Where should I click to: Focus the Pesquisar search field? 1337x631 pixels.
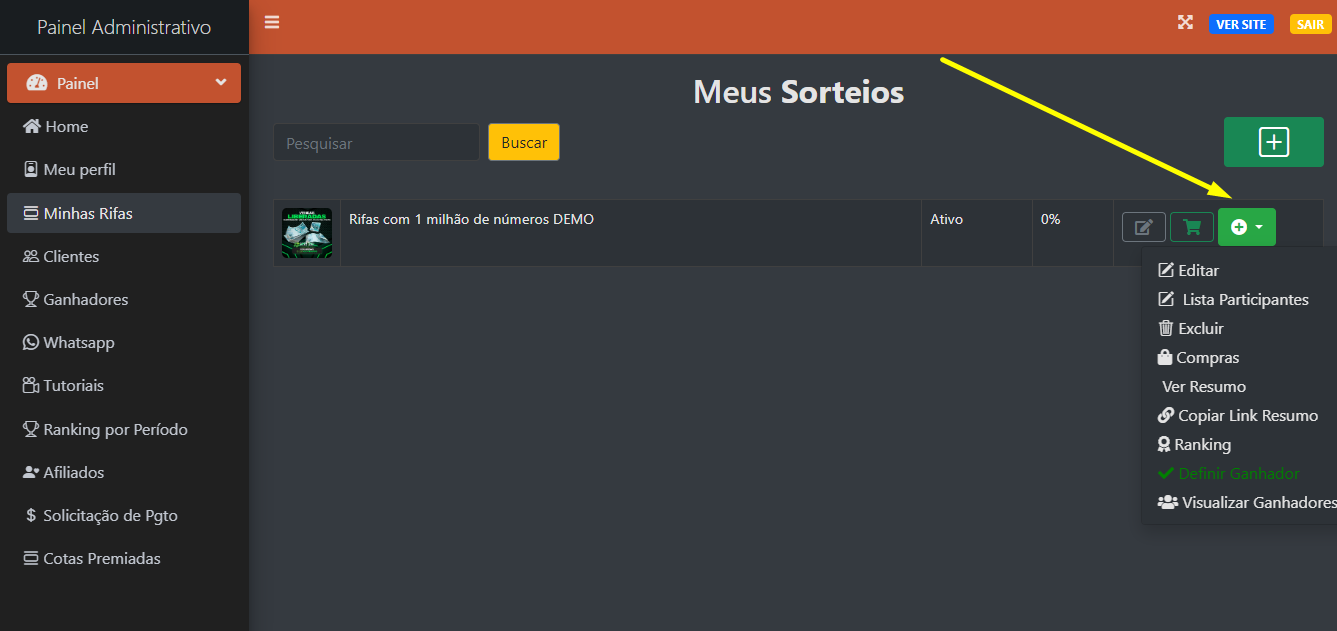[x=377, y=142]
